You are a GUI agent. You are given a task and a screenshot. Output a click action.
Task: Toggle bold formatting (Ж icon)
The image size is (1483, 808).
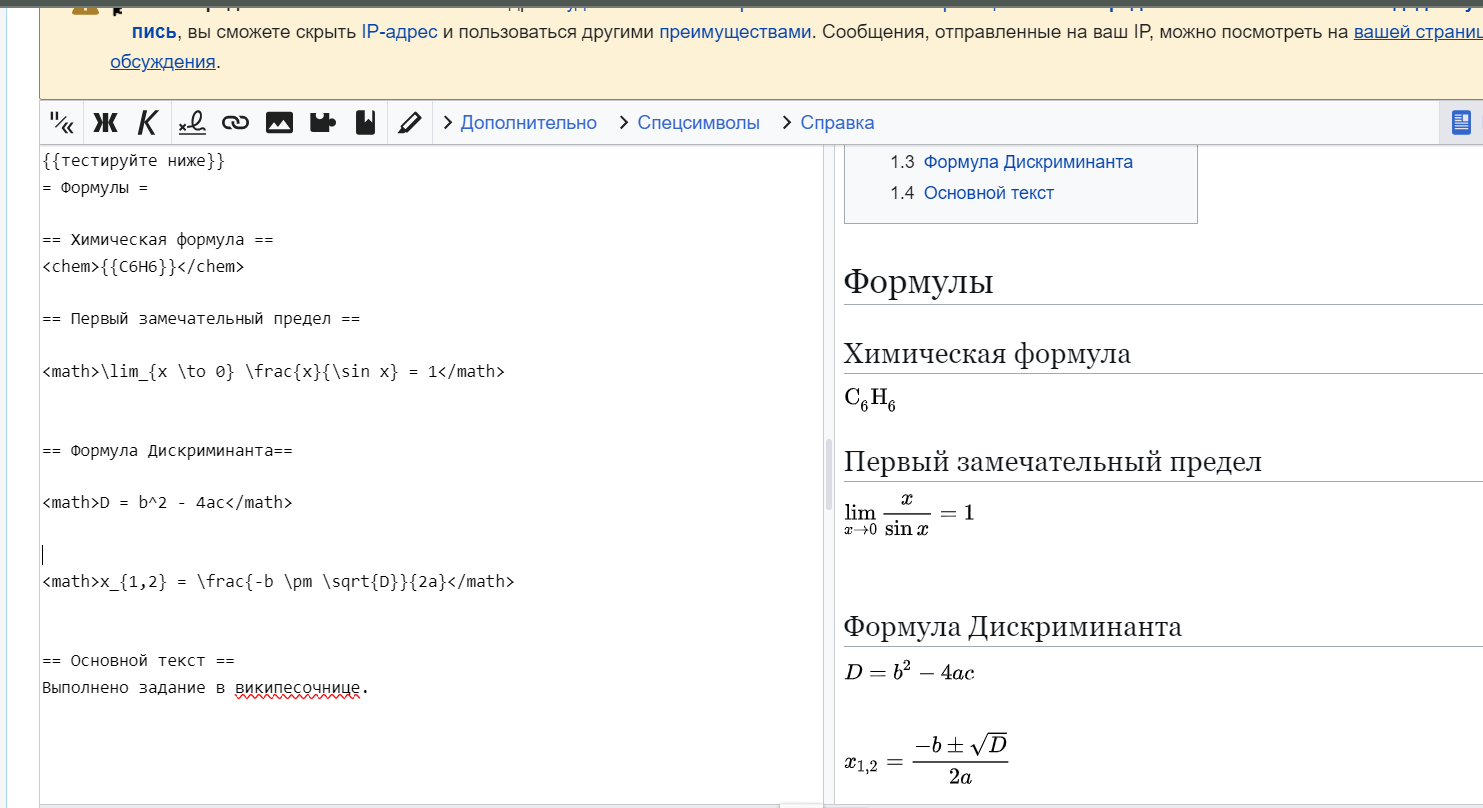click(x=105, y=123)
